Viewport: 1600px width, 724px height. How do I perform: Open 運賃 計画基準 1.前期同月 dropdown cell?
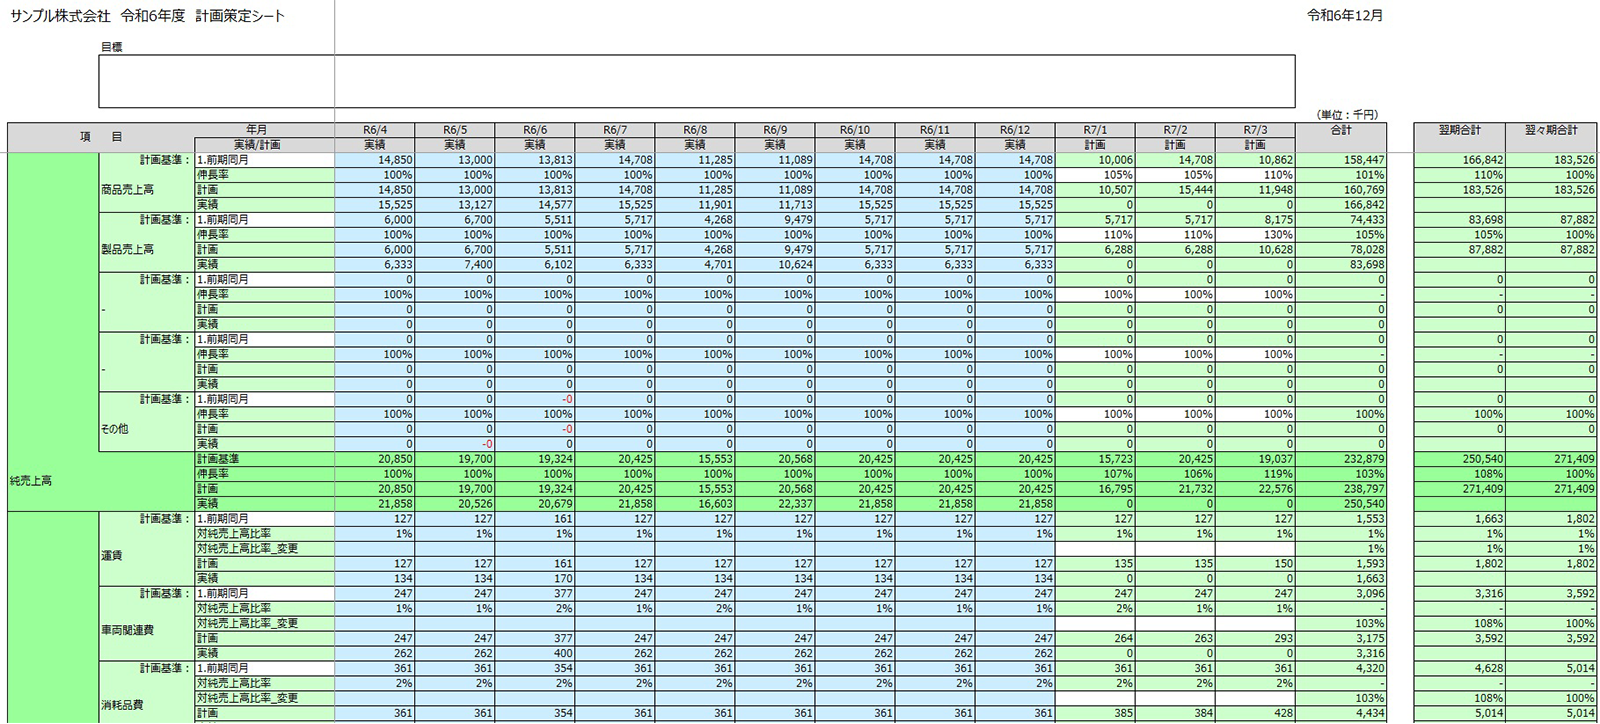(264, 519)
